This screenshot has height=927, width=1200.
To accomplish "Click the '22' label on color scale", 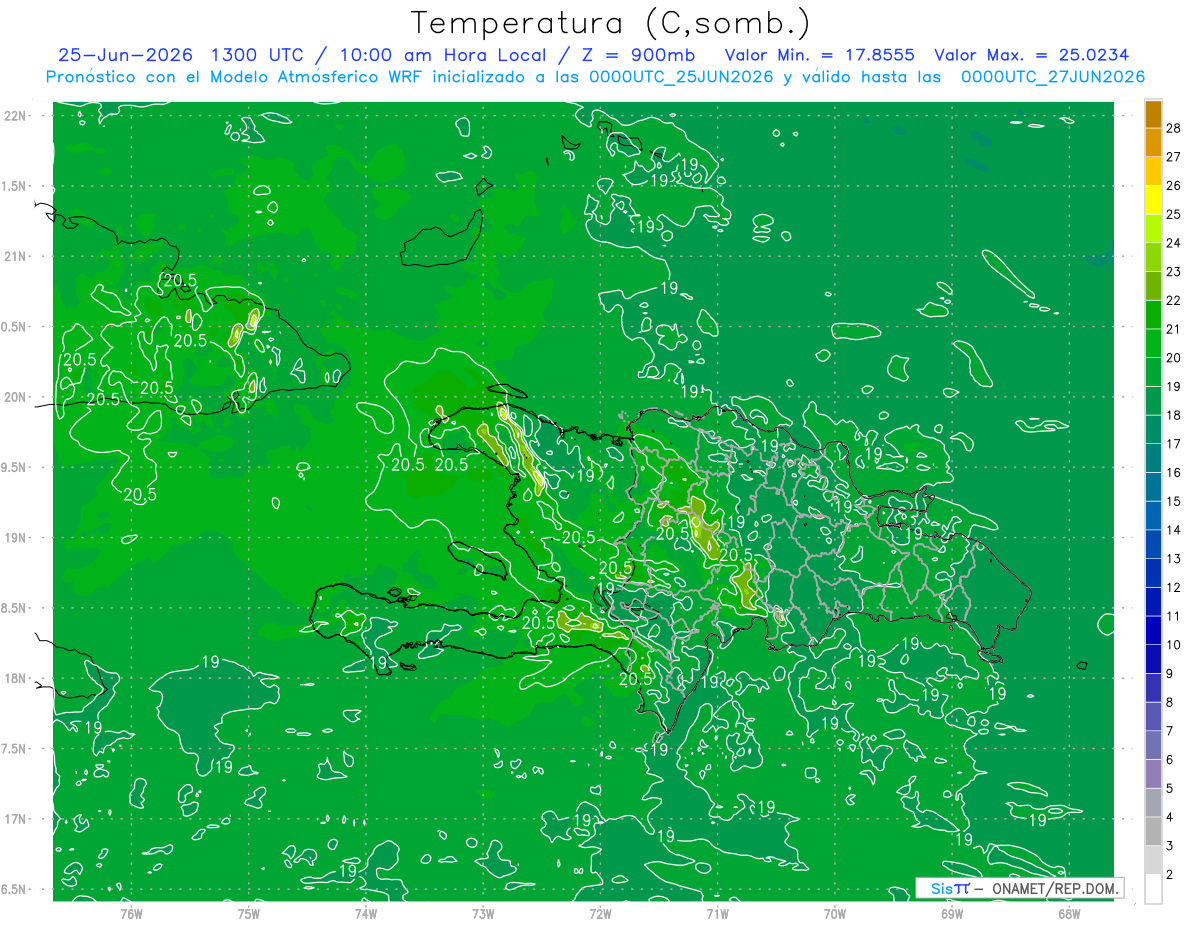I will point(1174,299).
